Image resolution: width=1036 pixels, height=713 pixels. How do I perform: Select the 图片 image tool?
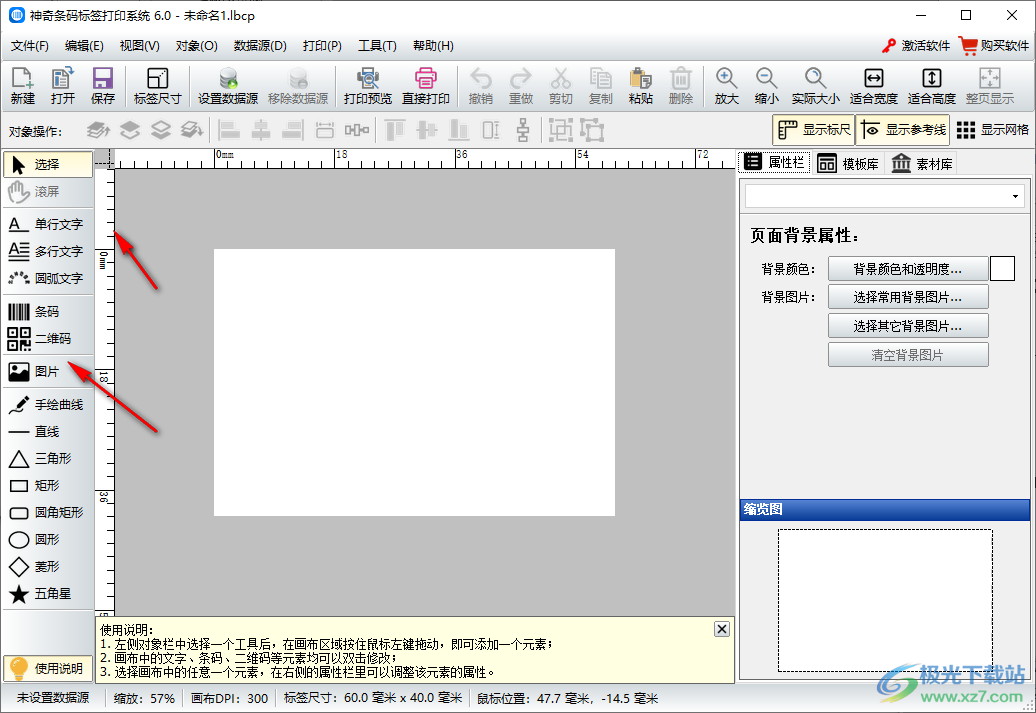48,372
